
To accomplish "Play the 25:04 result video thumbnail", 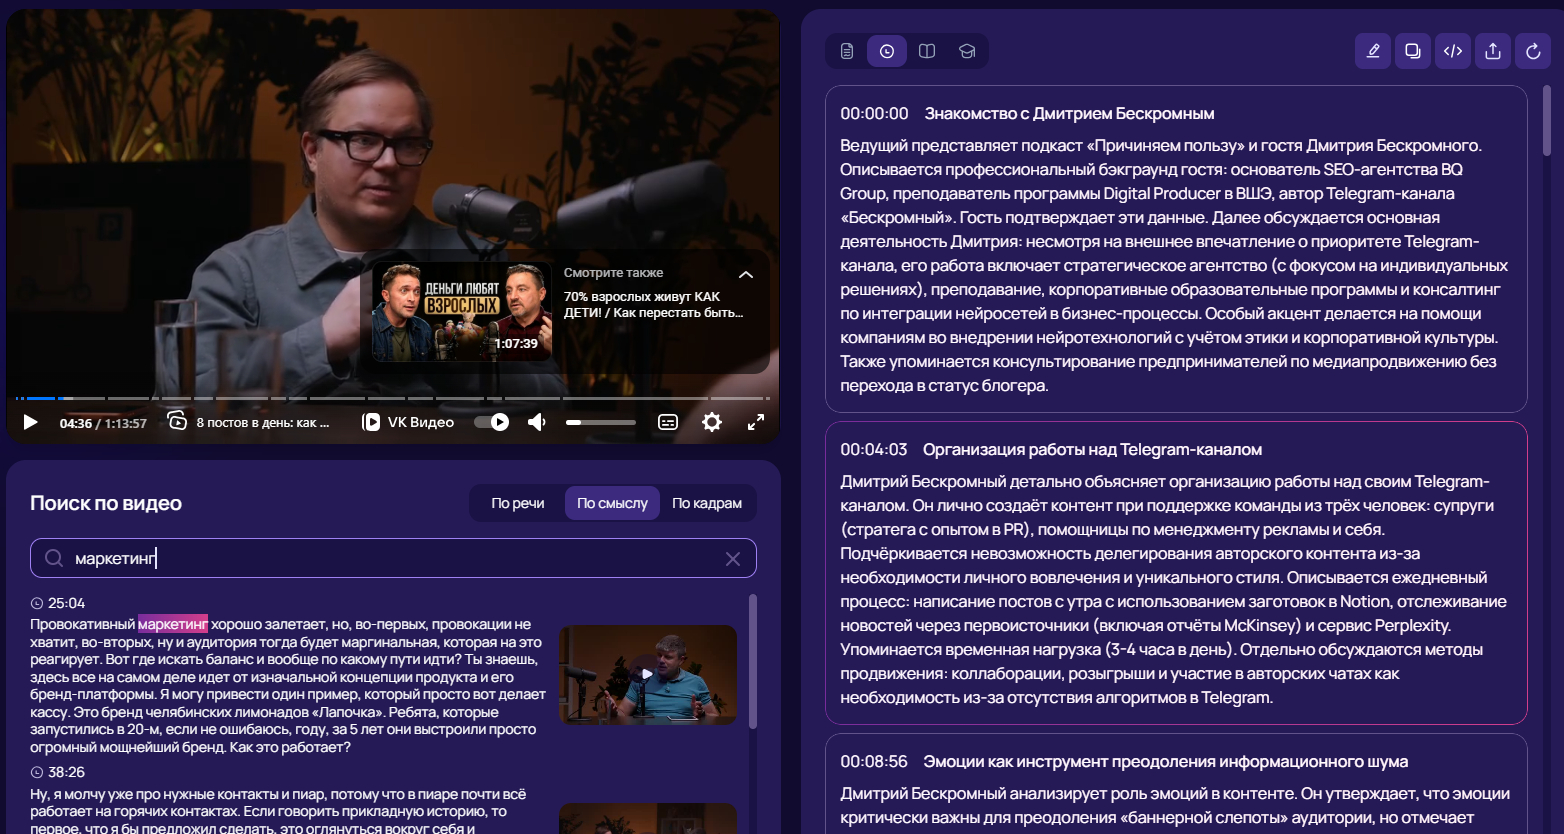I will [648, 675].
